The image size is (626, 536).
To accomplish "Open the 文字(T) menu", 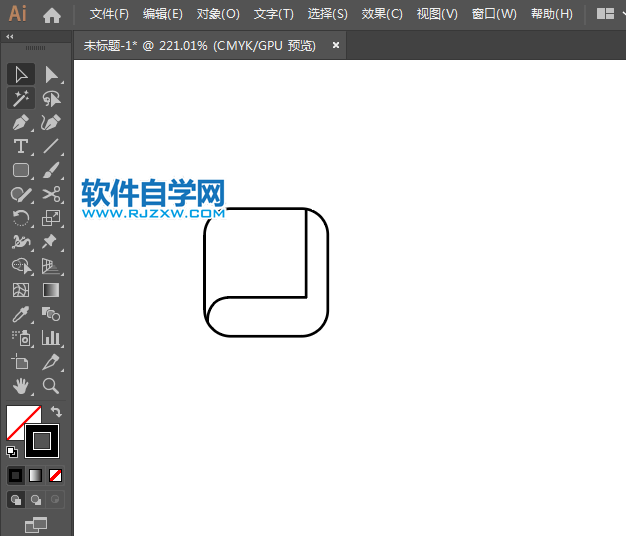I will coord(273,14).
